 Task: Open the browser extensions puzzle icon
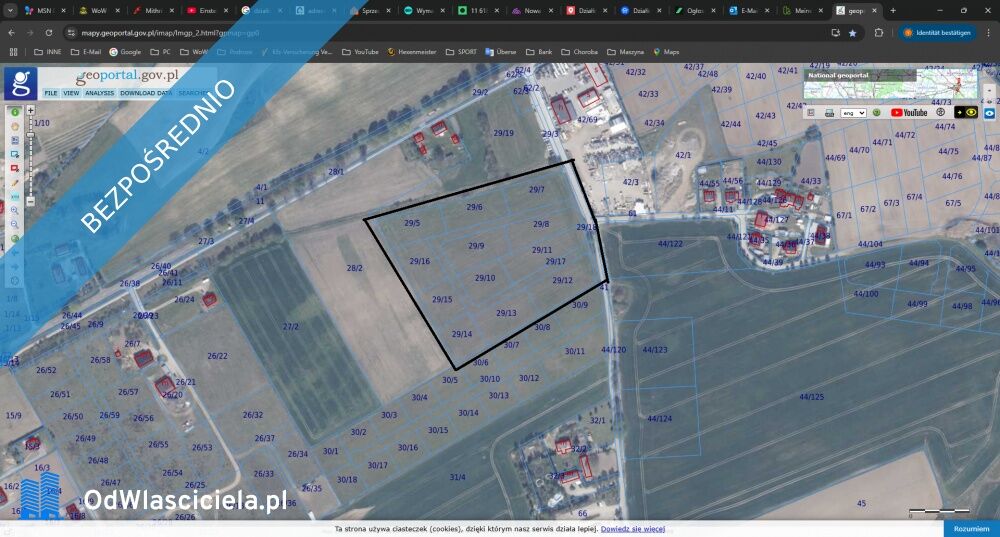(879, 33)
